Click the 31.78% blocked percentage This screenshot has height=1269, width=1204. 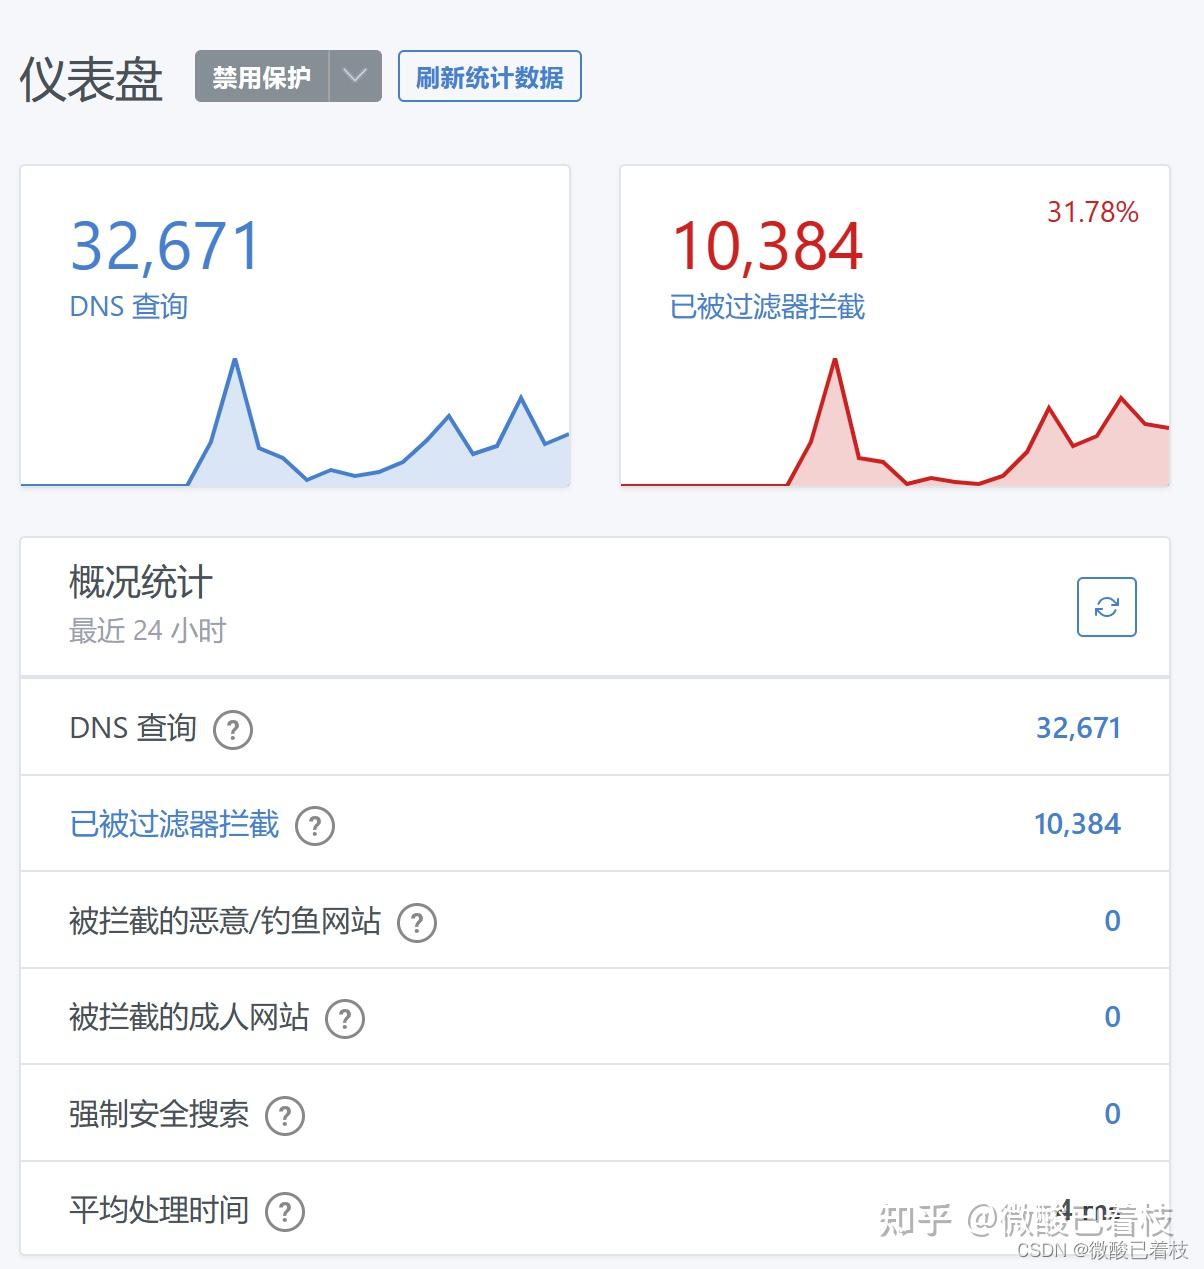click(x=1092, y=212)
